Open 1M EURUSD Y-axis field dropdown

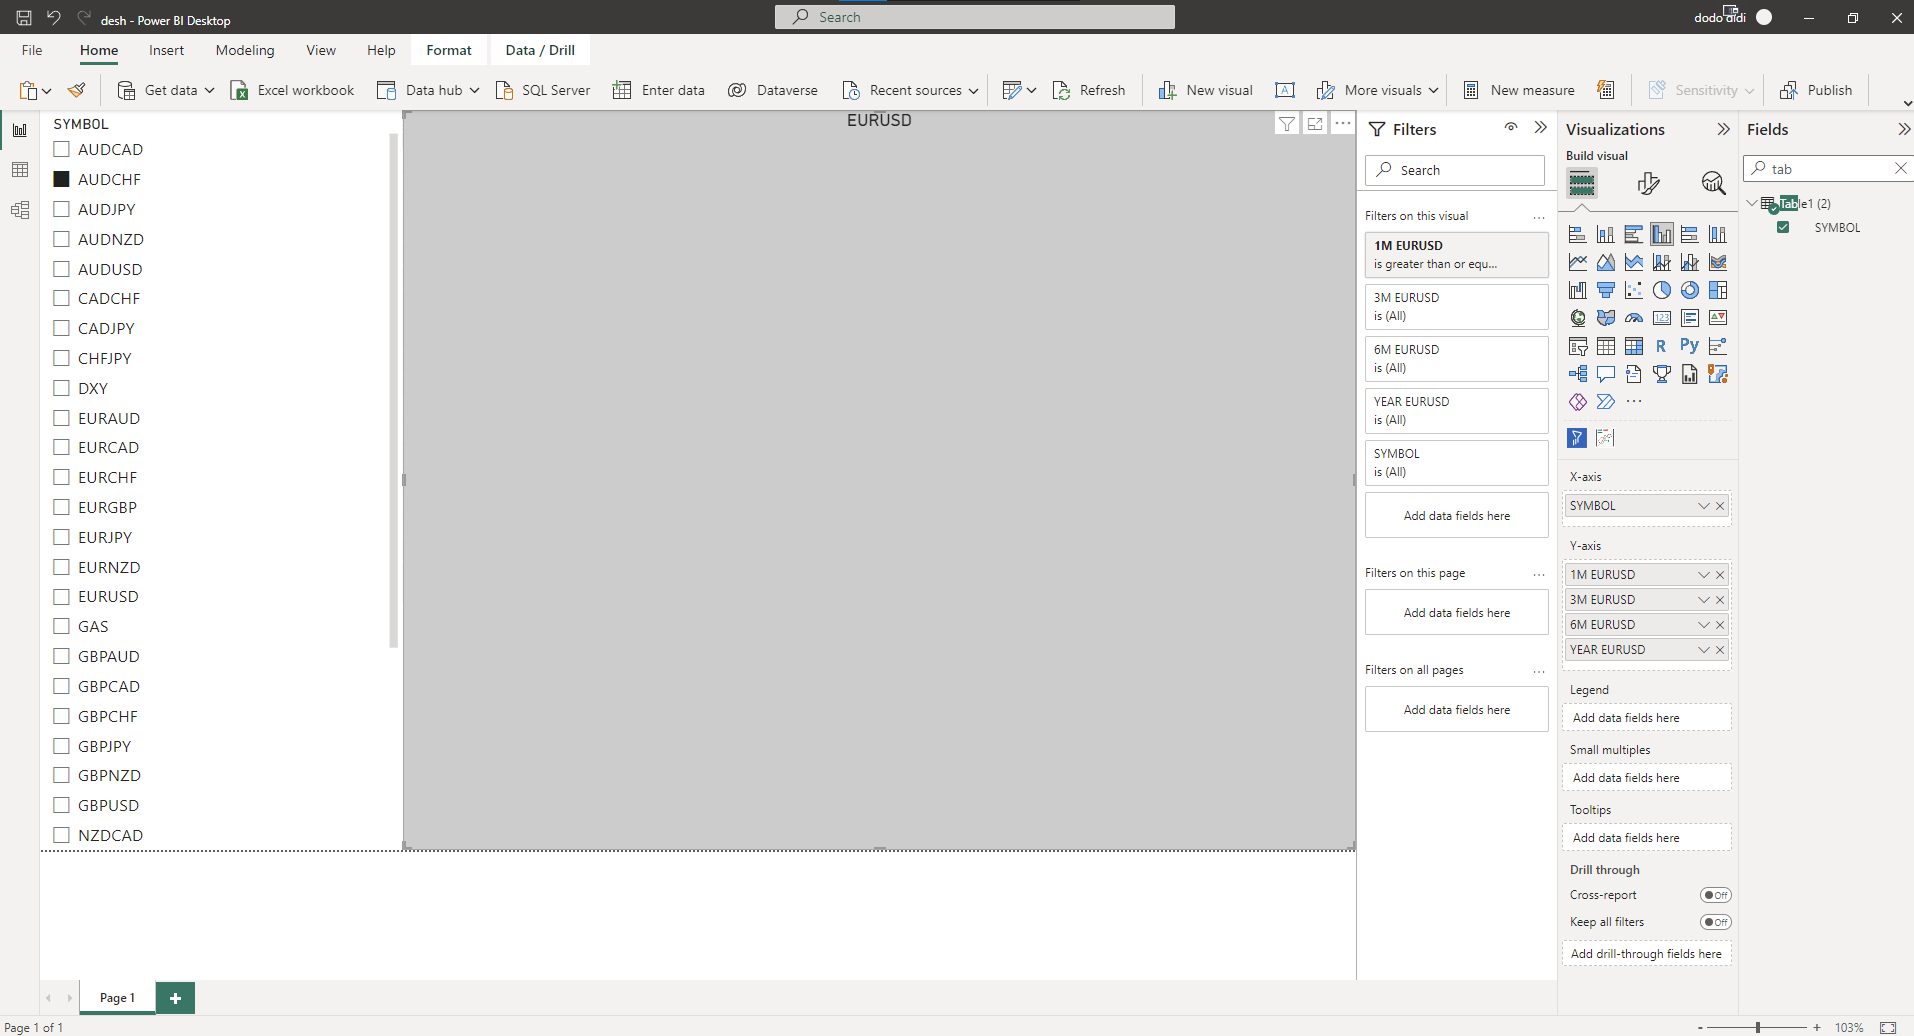pos(1703,575)
